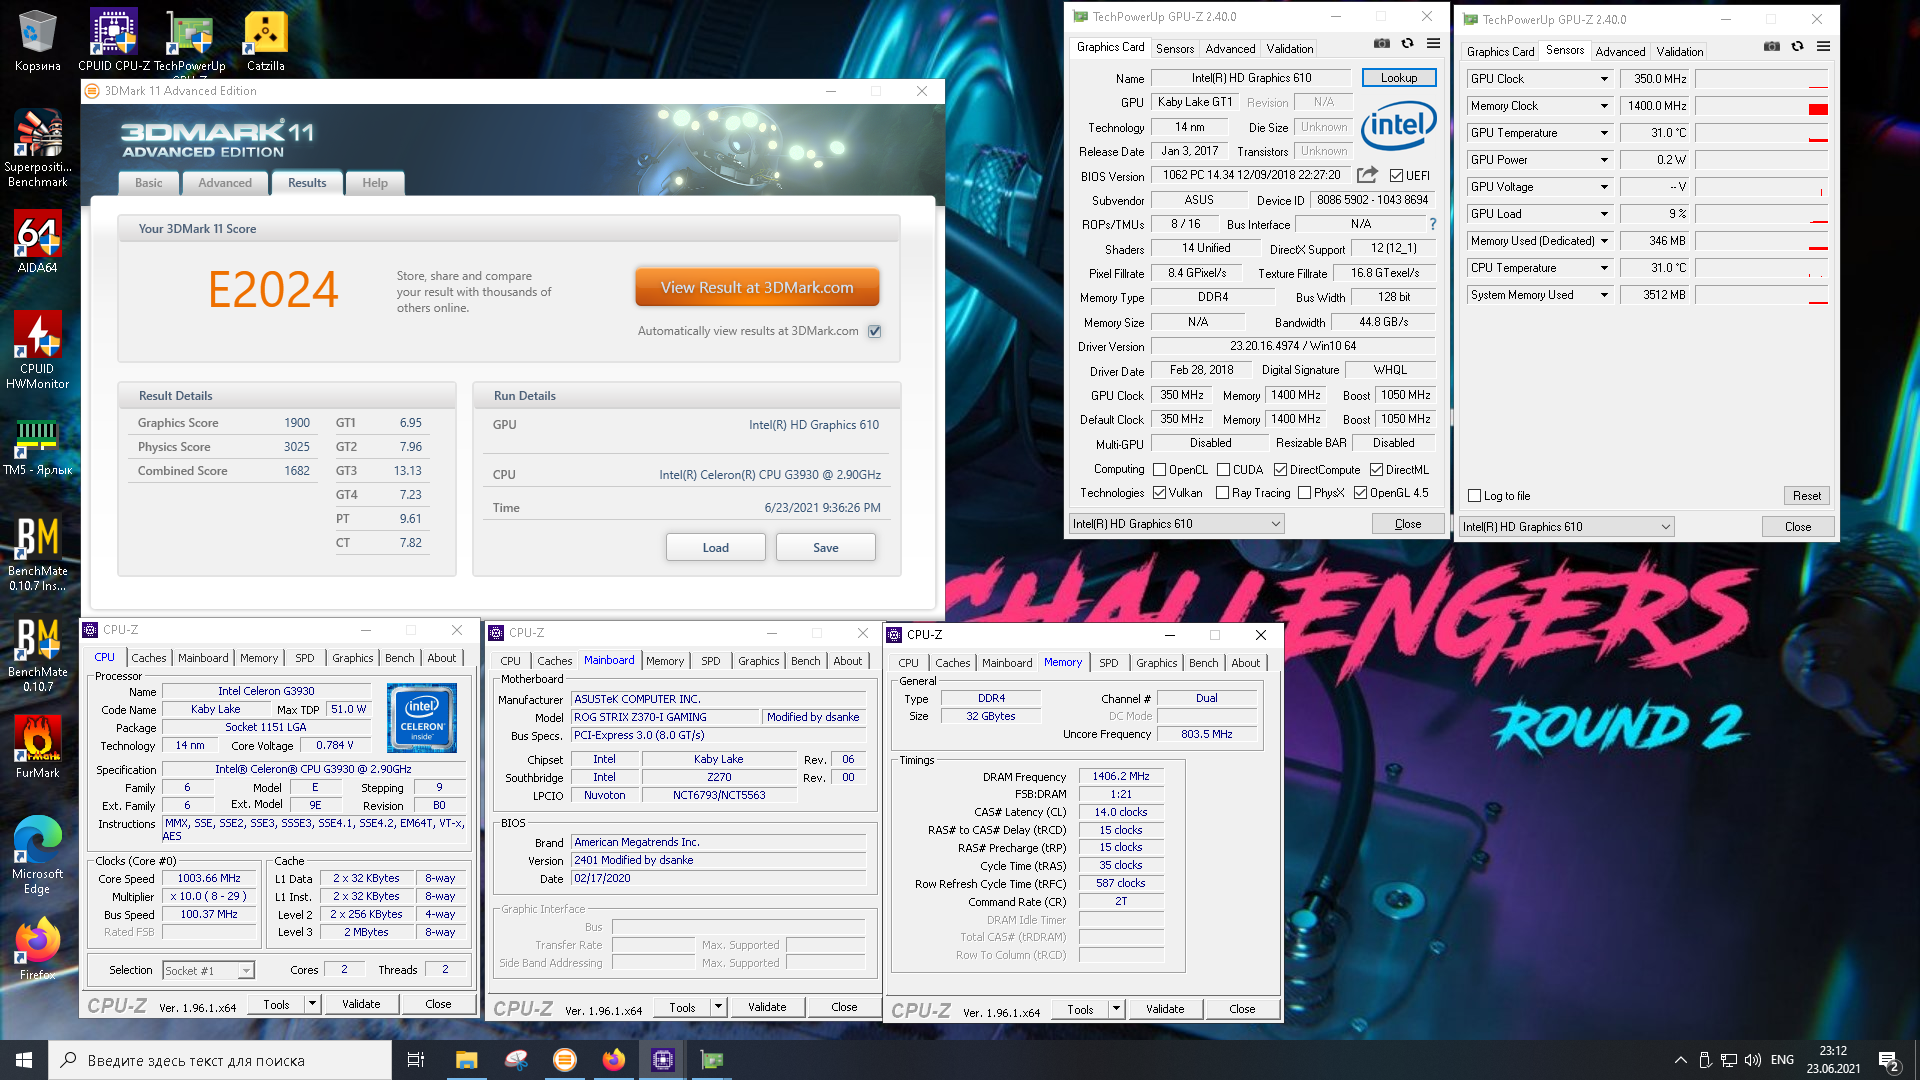Open BenchMate 0.10.7 installer icon

click(x=37, y=553)
